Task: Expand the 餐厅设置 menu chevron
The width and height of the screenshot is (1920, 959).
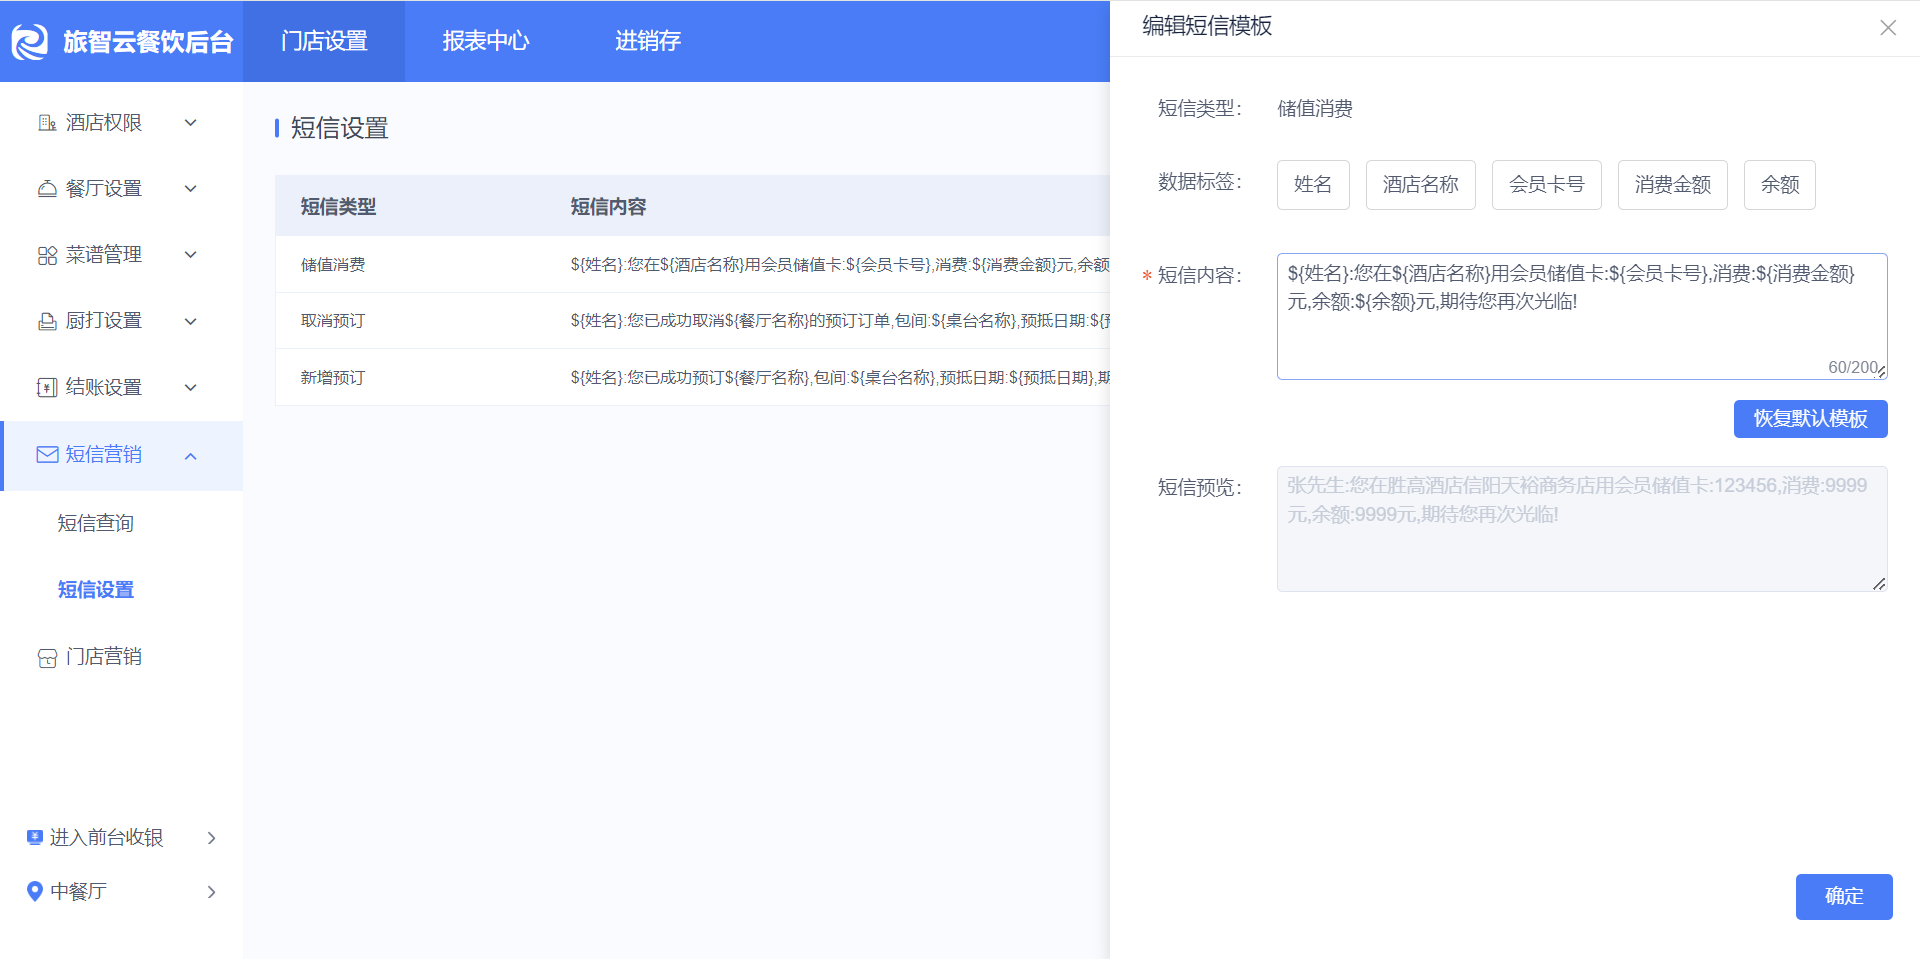Action: tap(191, 189)
